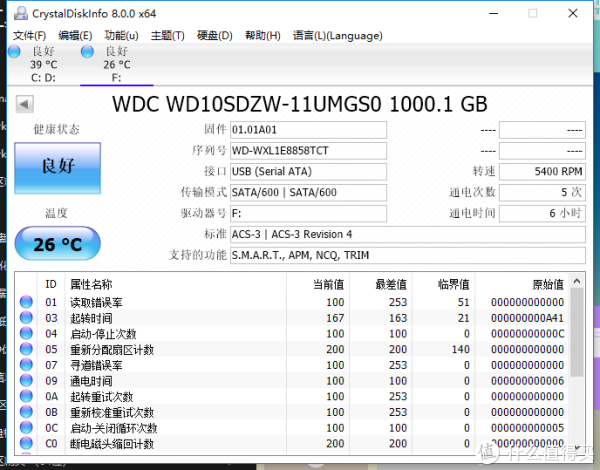Select the 启动-关闭循环次数 attribute row
This screenshot has width=600, height=470.
pyautogui.click(x=292, y=428)
